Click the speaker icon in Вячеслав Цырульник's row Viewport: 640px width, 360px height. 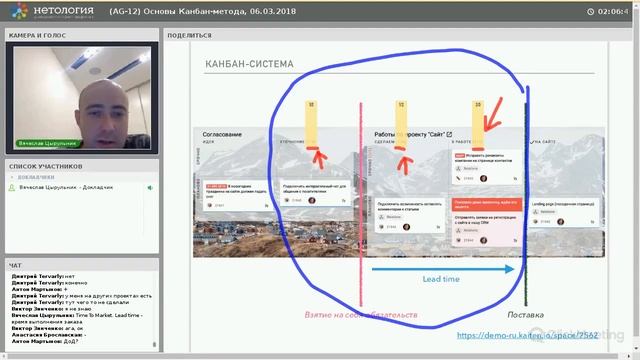pyautogui.click(x=150, y=188)
